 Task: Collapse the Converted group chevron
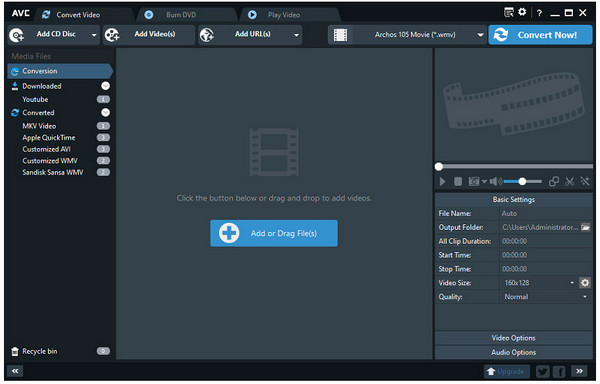point(105,112)
